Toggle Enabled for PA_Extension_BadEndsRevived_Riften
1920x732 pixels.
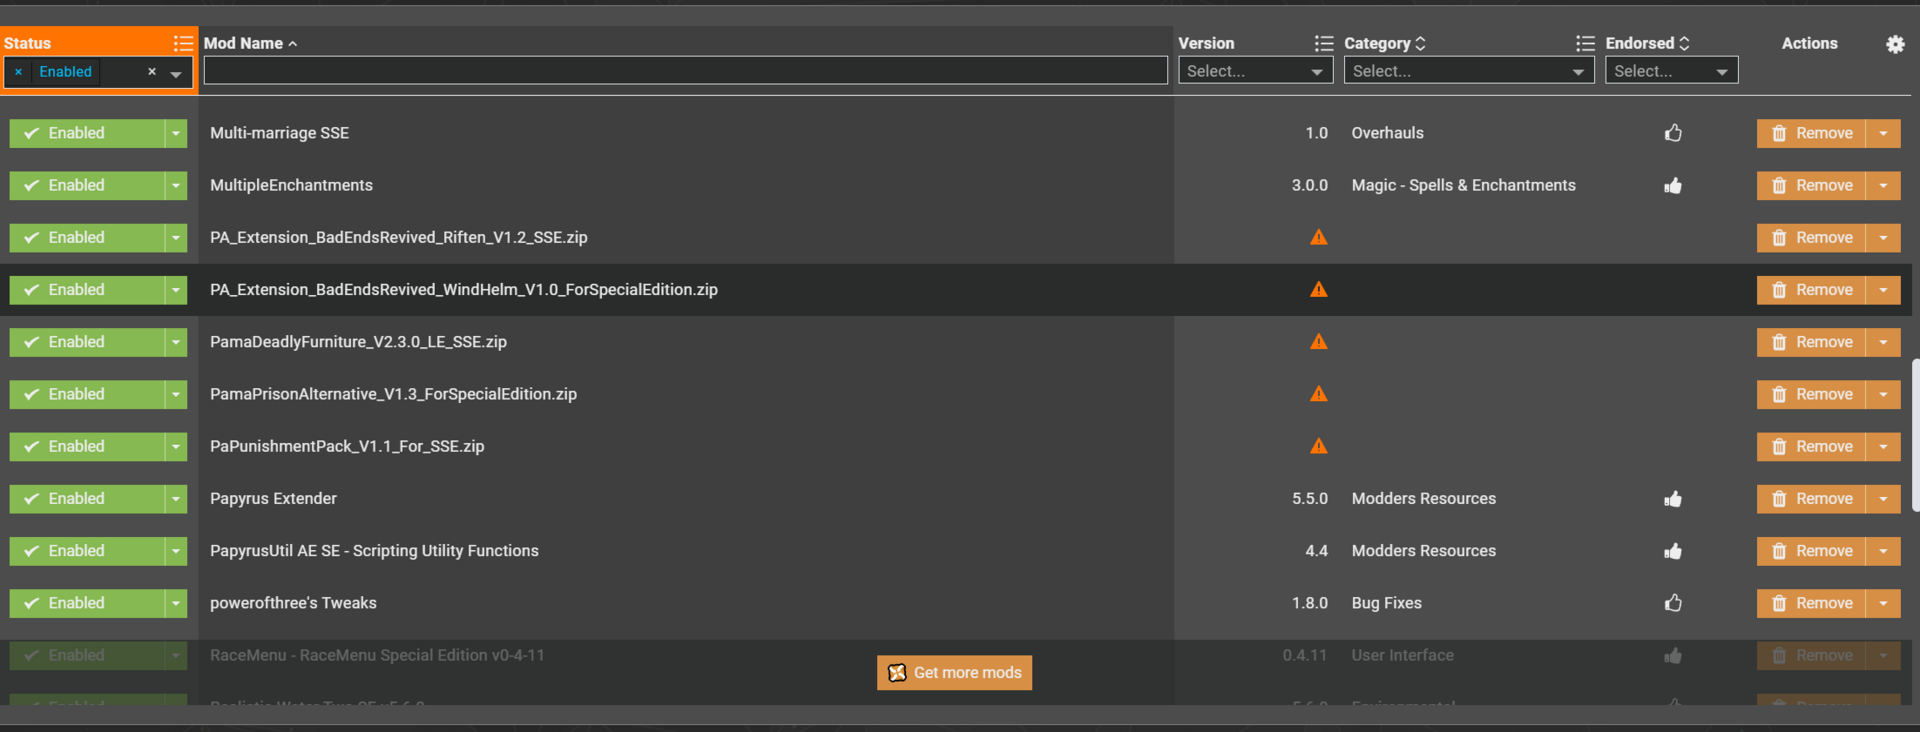click(87, 237)
